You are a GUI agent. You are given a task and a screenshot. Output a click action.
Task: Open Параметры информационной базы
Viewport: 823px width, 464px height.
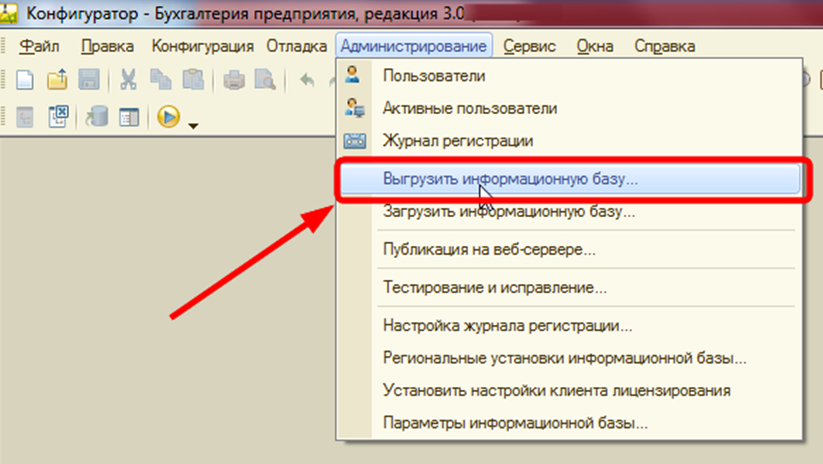point(569,423)
